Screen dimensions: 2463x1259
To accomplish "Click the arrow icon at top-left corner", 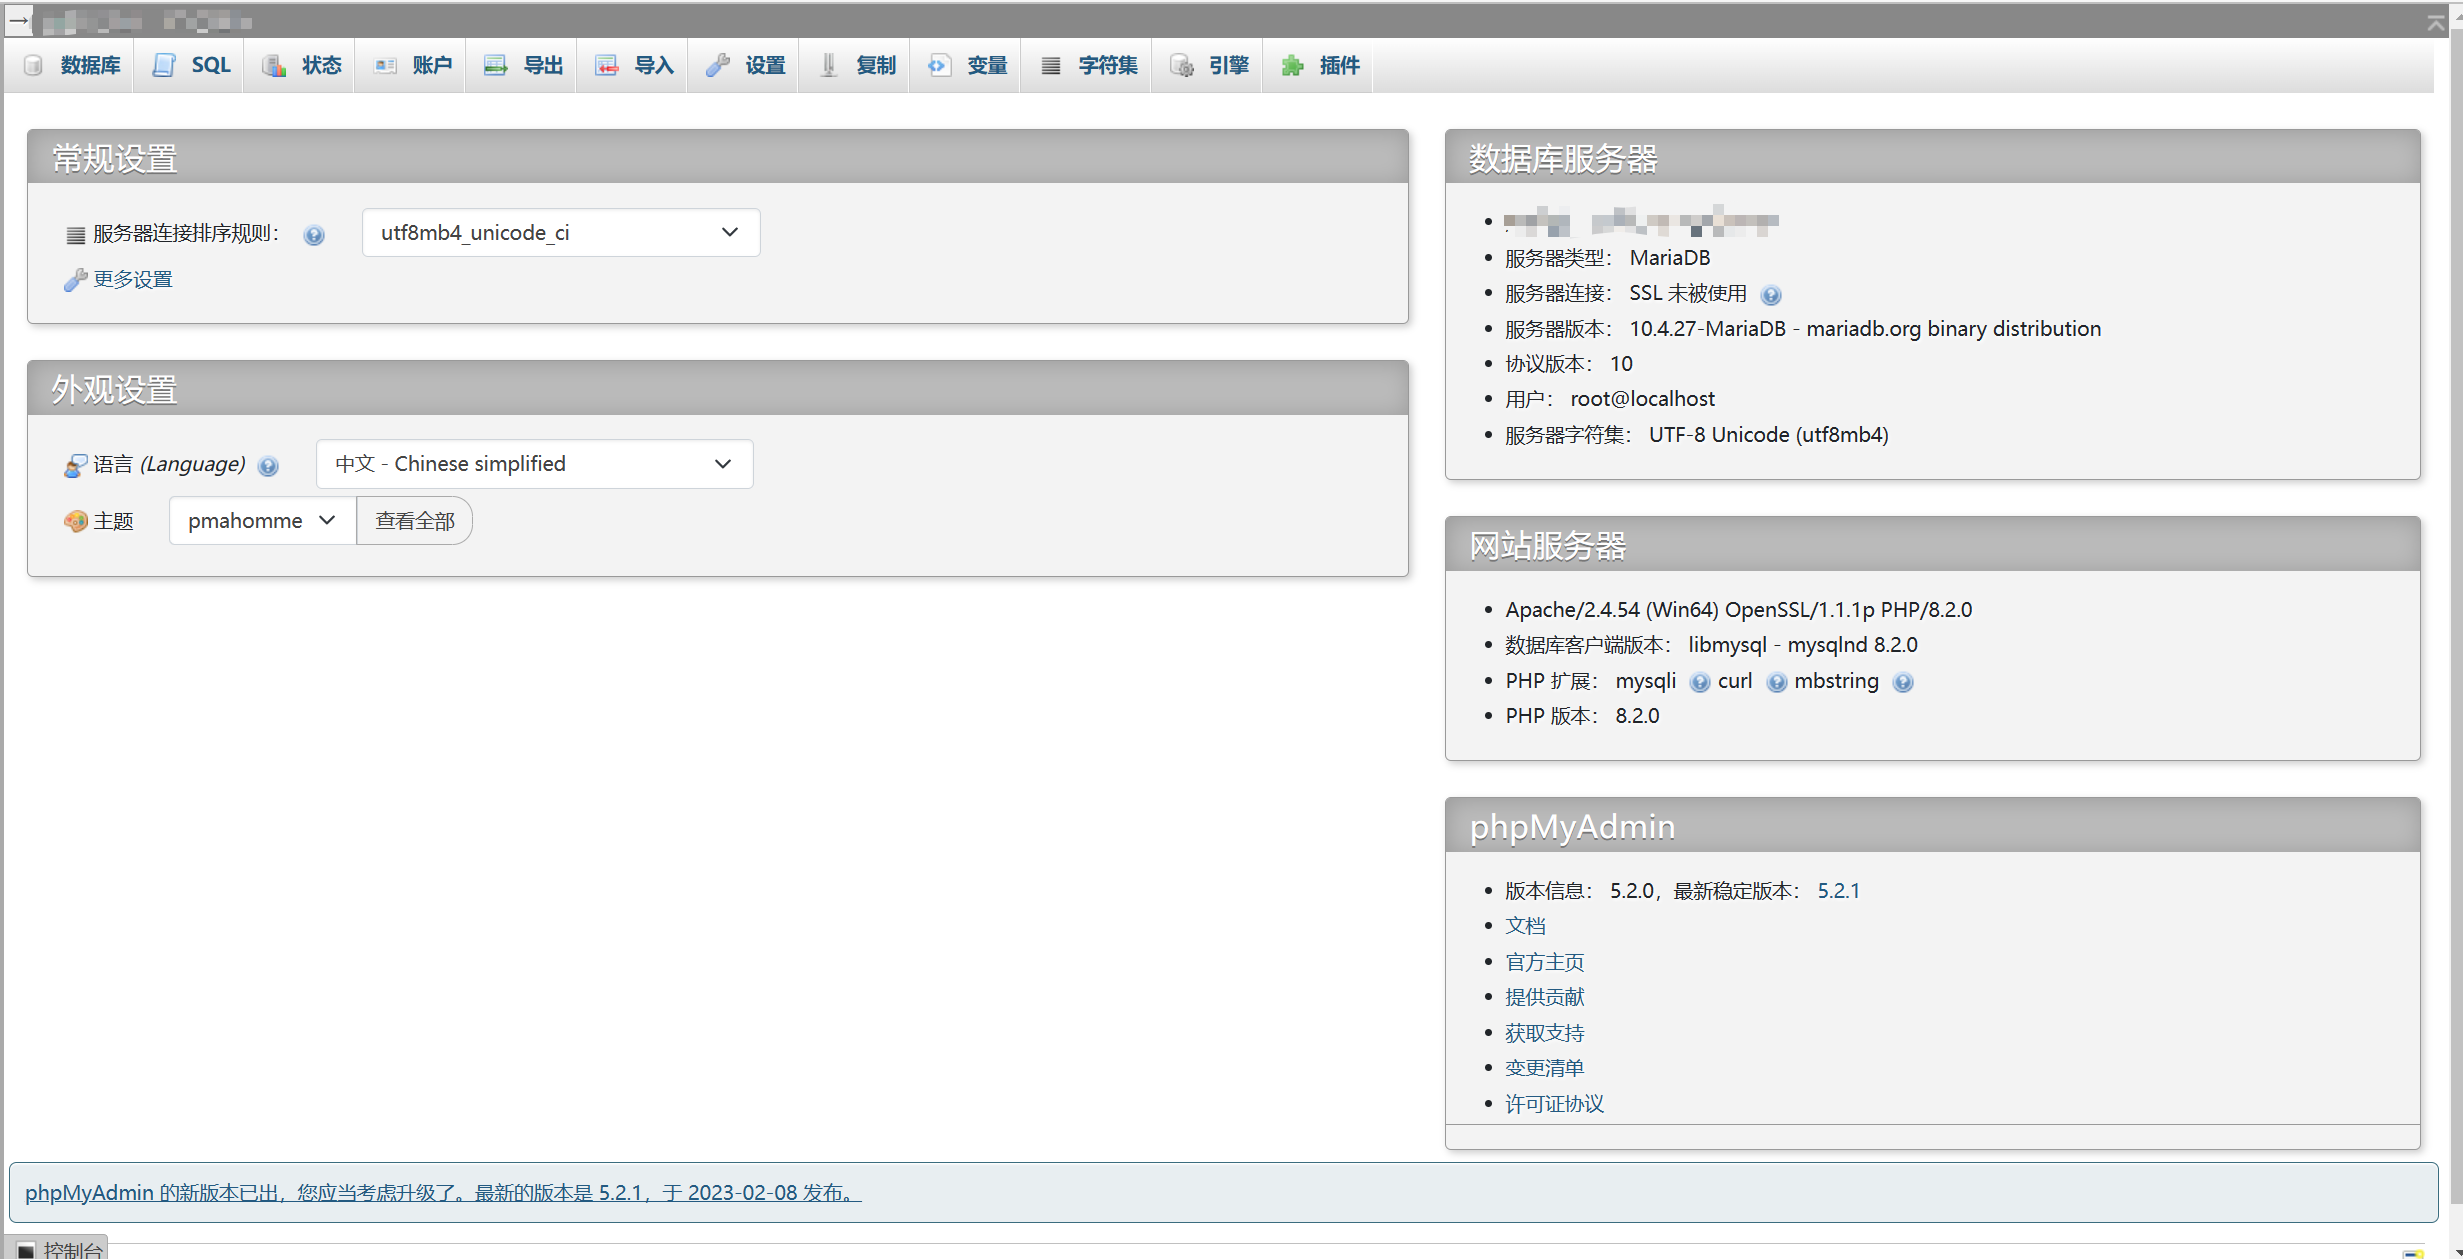I will tap(19, 19).
